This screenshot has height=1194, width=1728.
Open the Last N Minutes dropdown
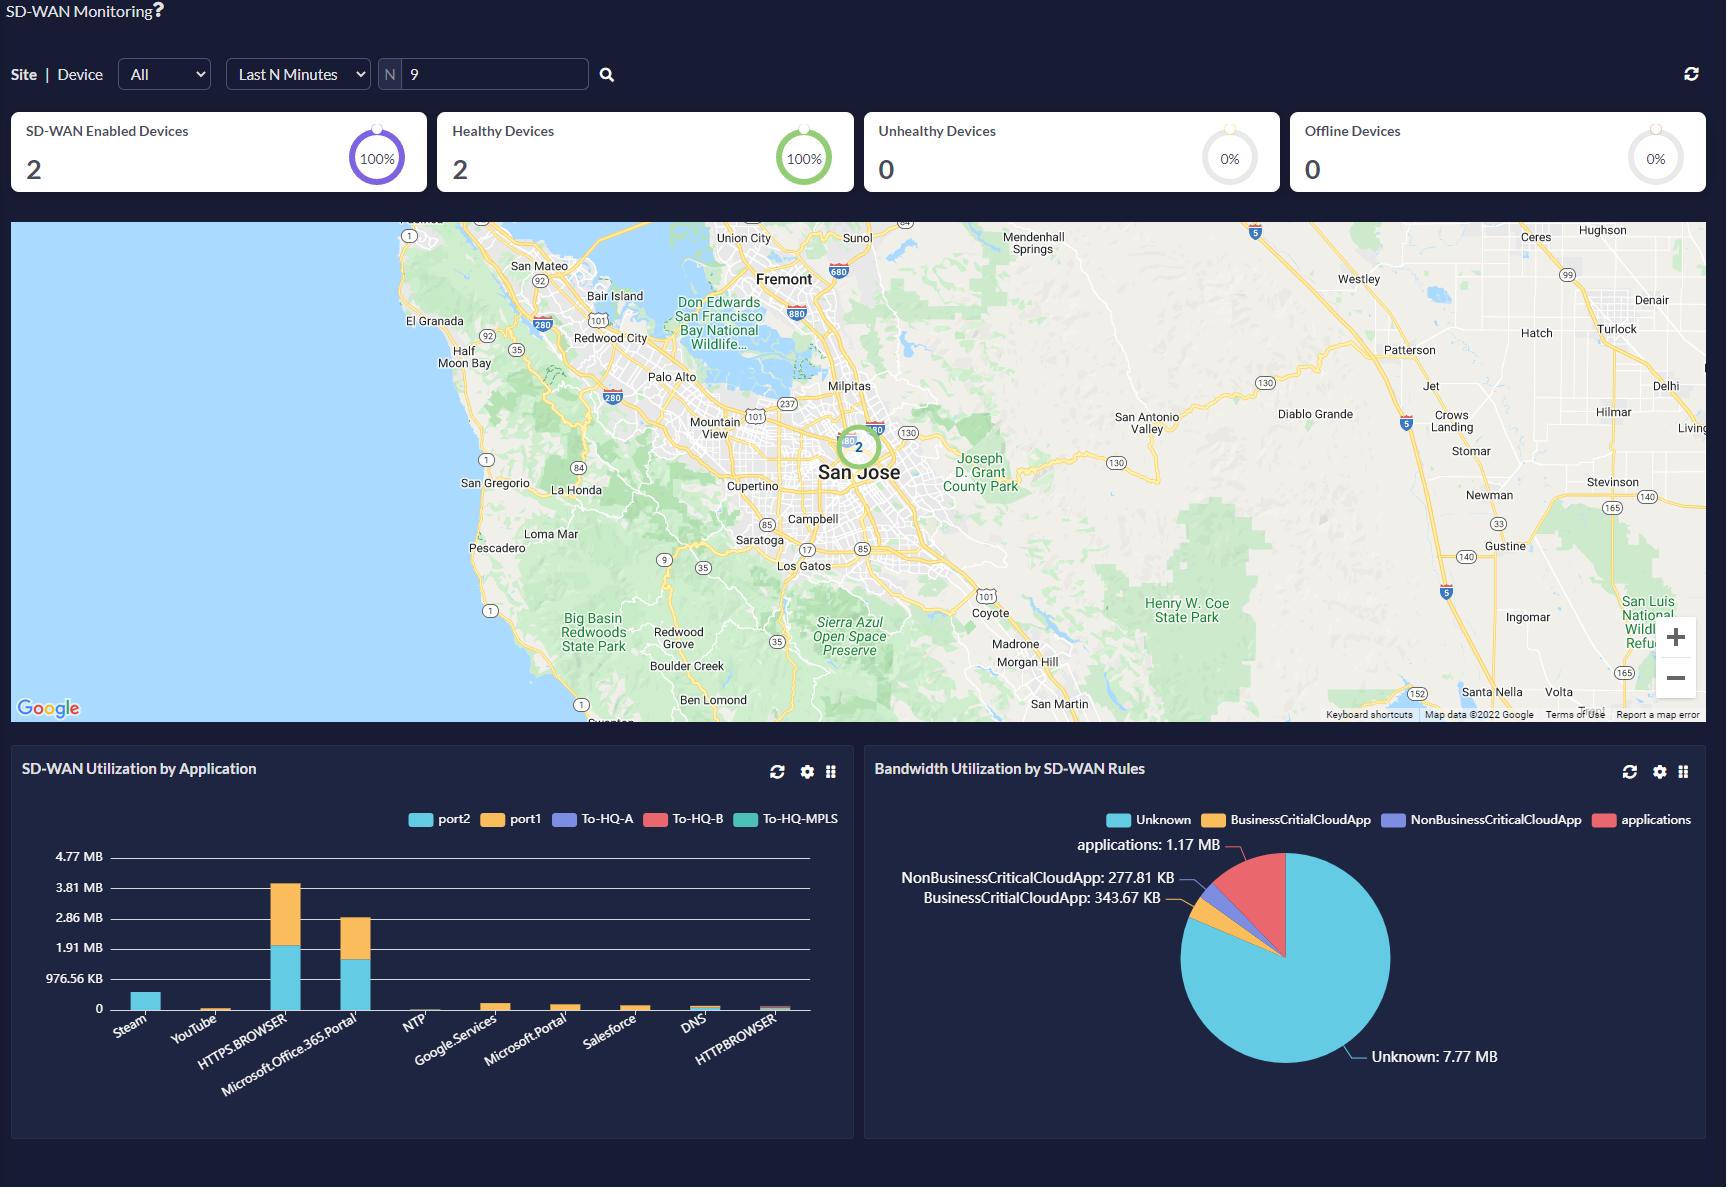click(298, 75)
